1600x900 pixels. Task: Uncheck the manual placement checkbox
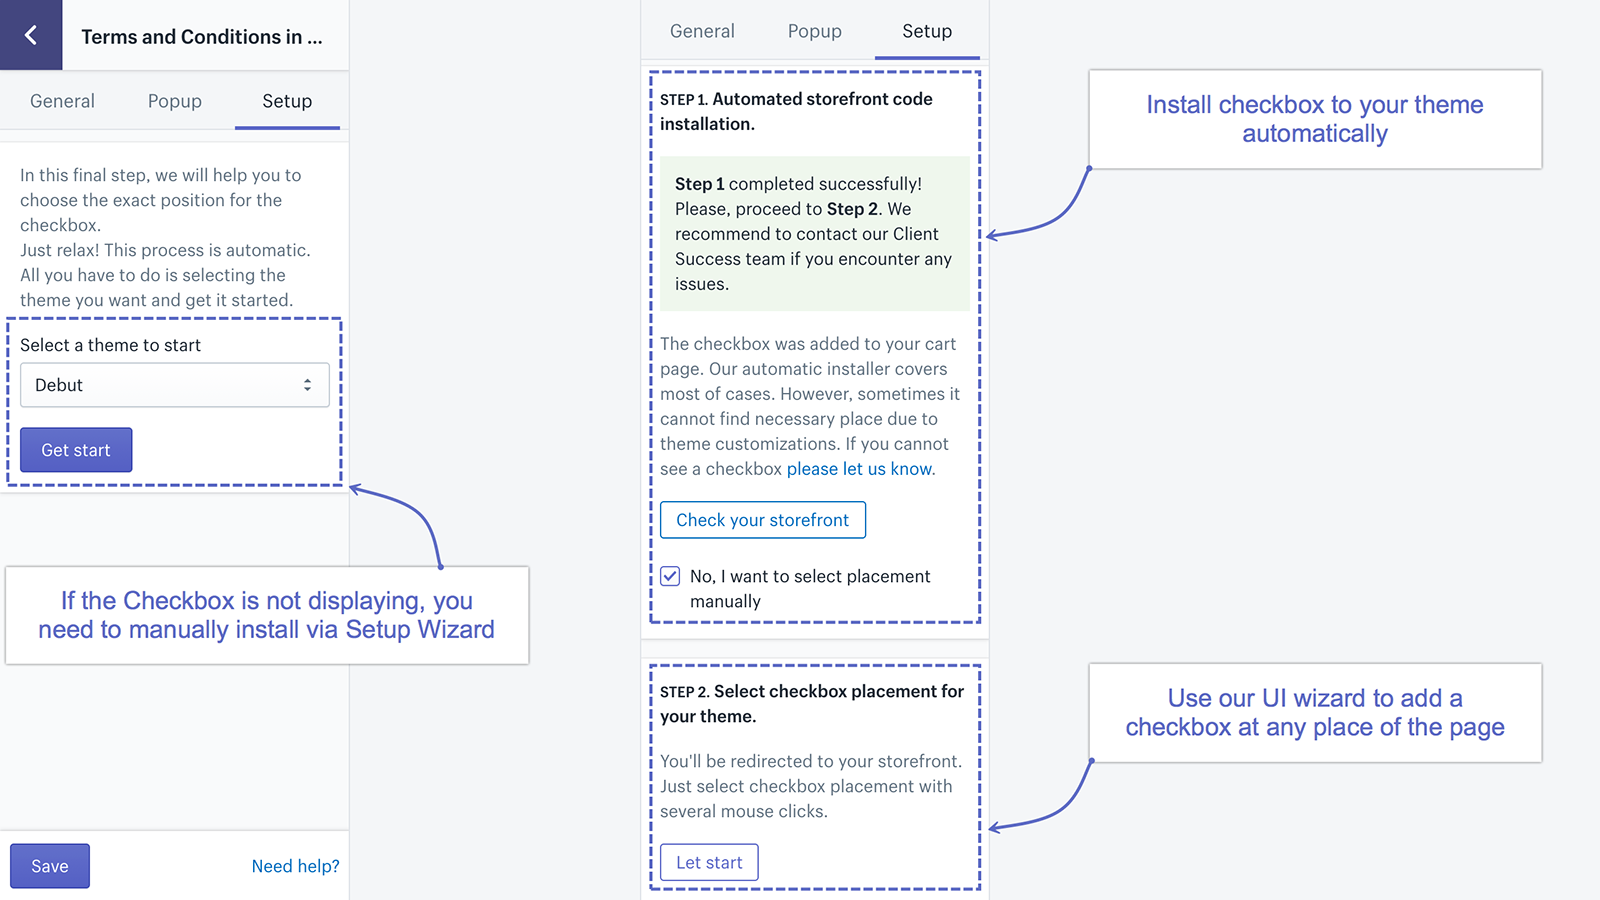click(x=670, y=576)
